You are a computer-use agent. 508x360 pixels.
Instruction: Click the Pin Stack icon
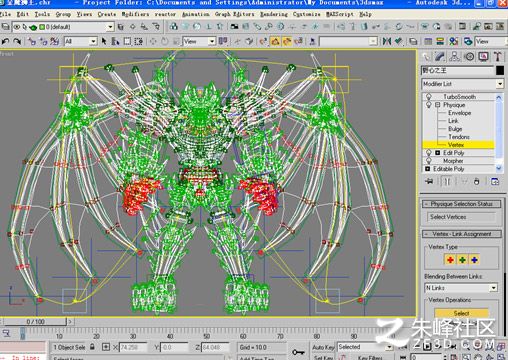429,182
